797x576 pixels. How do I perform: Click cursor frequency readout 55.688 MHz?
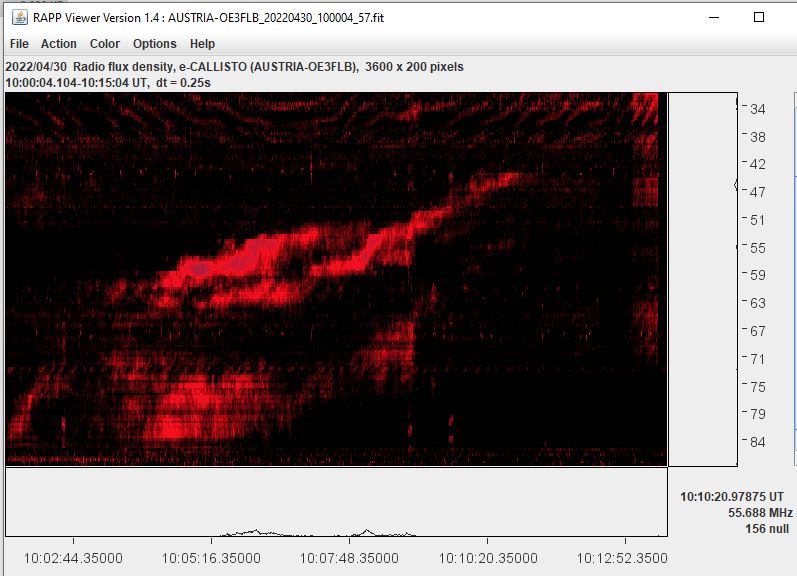click(x=760, y=512)
